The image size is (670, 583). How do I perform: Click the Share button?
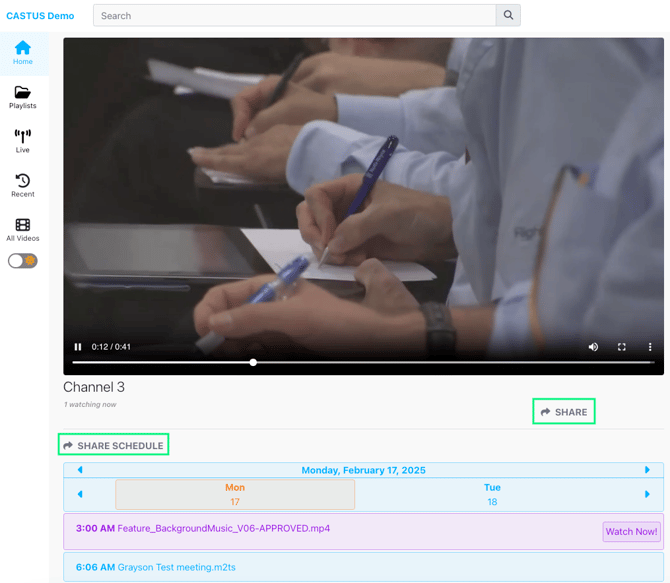(564, 412)
